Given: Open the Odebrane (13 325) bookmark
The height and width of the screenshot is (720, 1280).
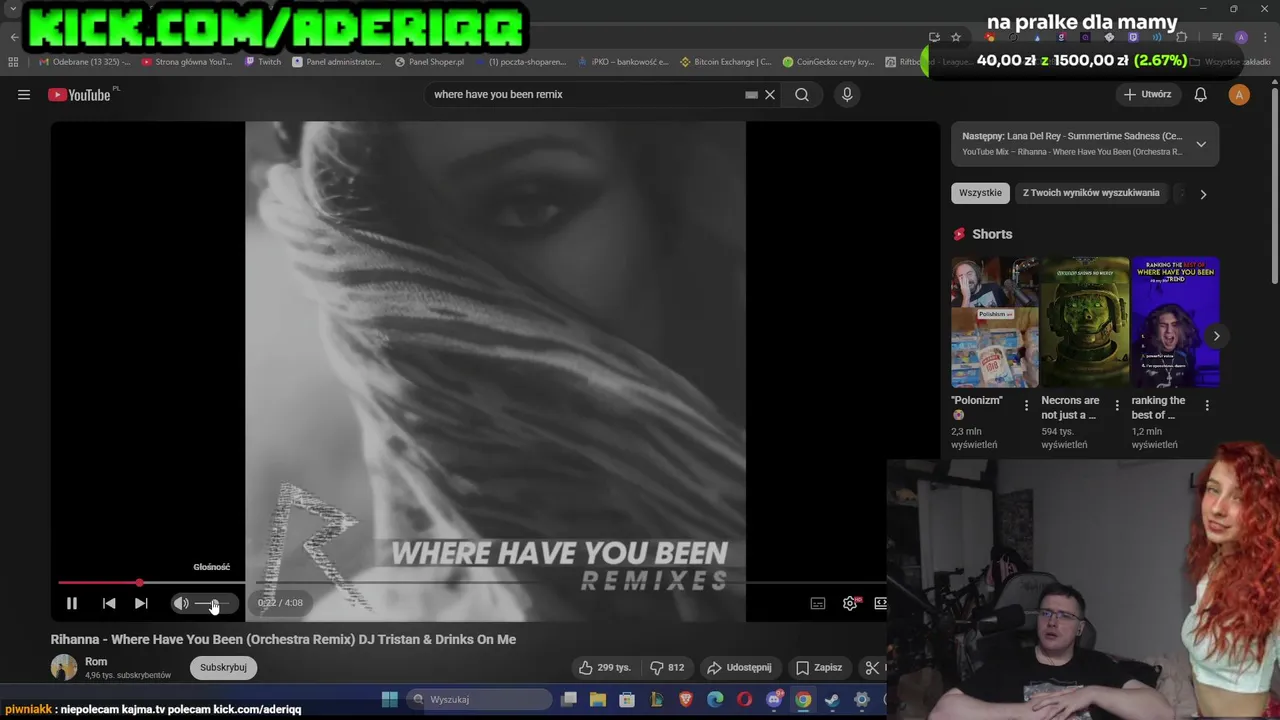Looking at the screenshot, I should (x=83, y=62).
